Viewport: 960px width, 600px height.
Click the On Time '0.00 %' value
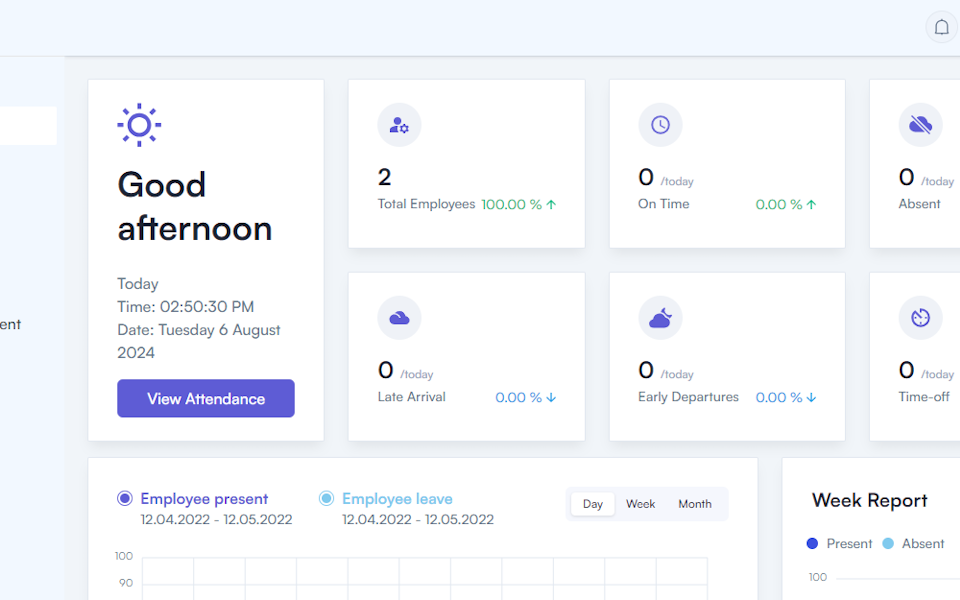click(x=779, y=204)
